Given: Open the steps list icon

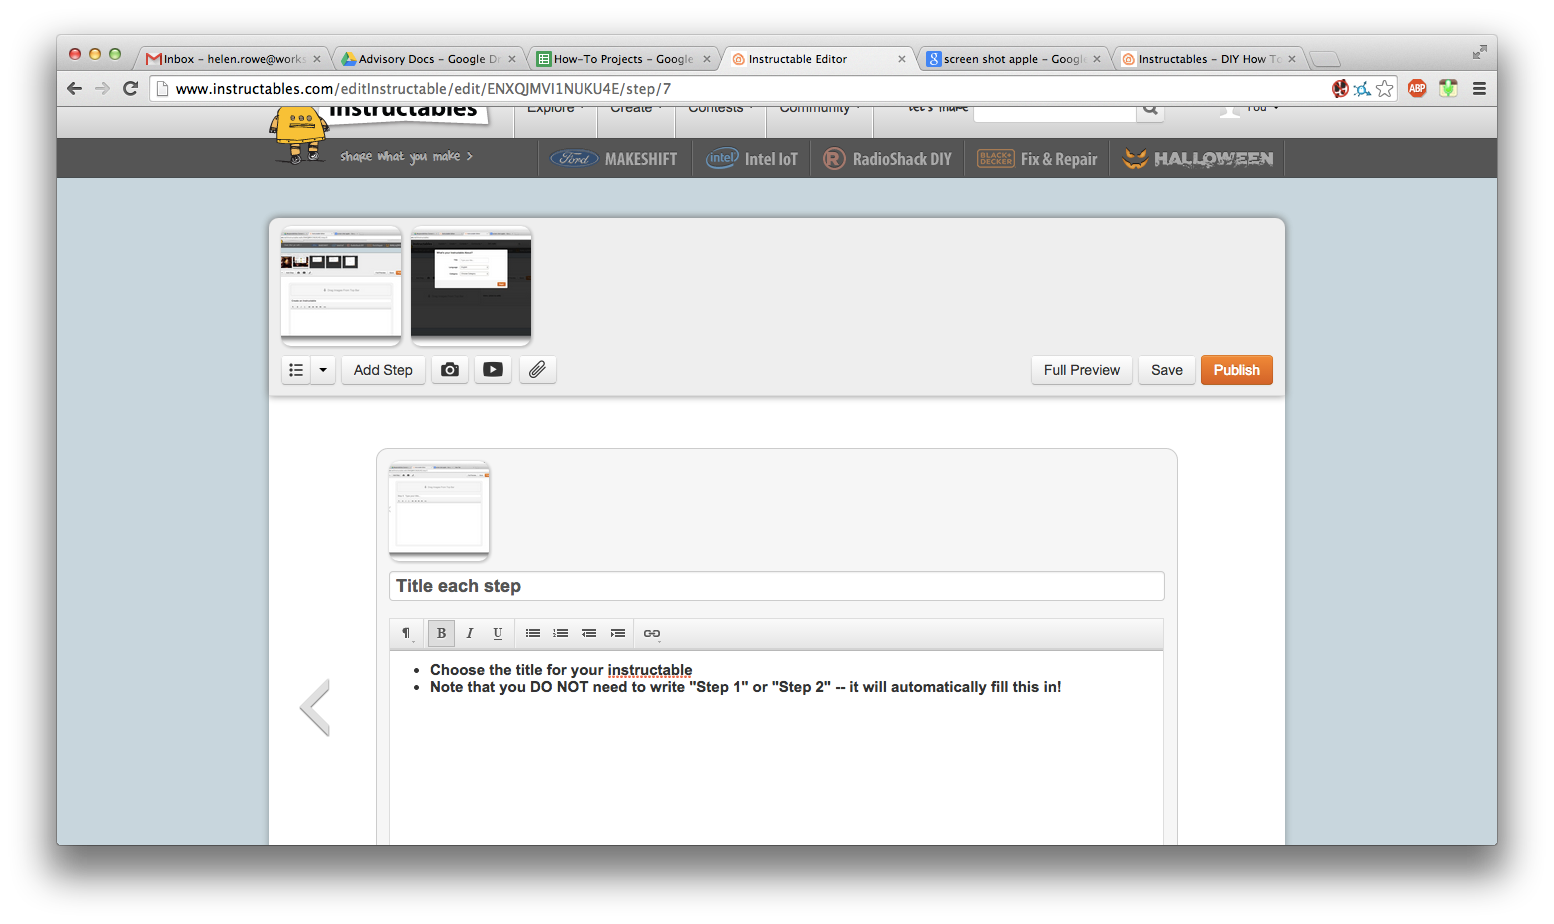Looking at the screenshot, I should (x=295, y=369).
